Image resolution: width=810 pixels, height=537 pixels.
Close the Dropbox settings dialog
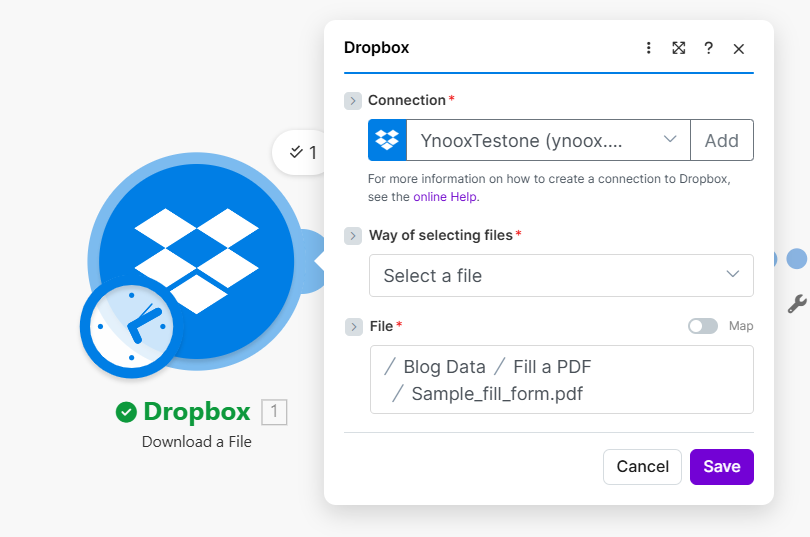(x=739, y=49)
